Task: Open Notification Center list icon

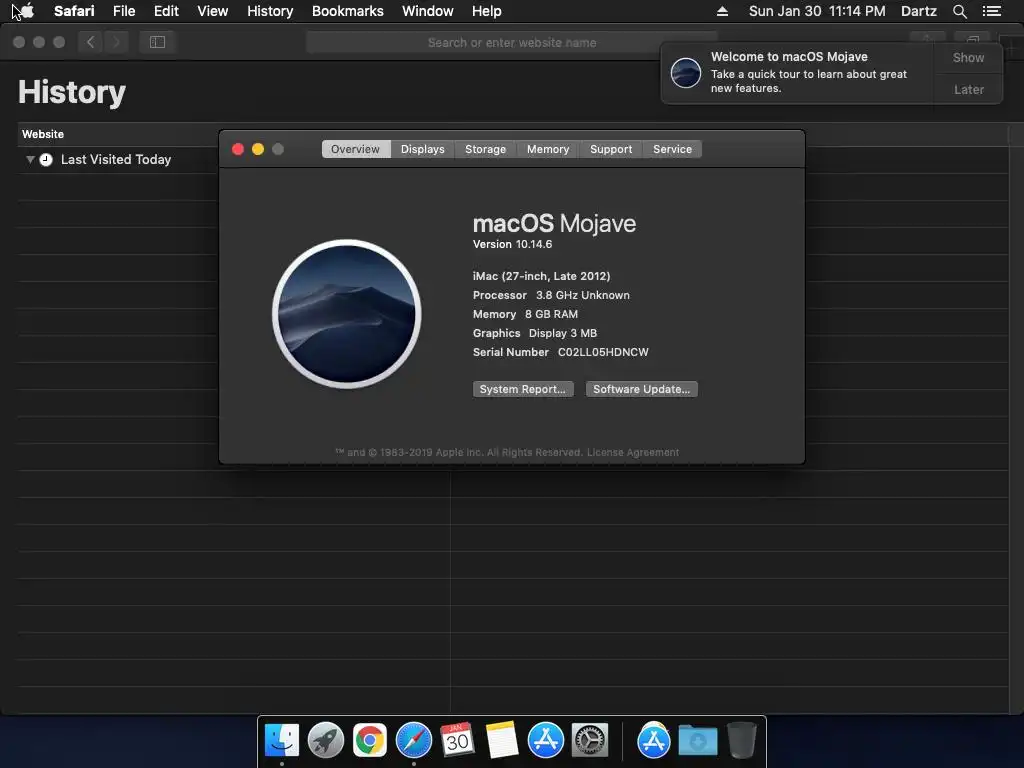Action: pos(991,11)
